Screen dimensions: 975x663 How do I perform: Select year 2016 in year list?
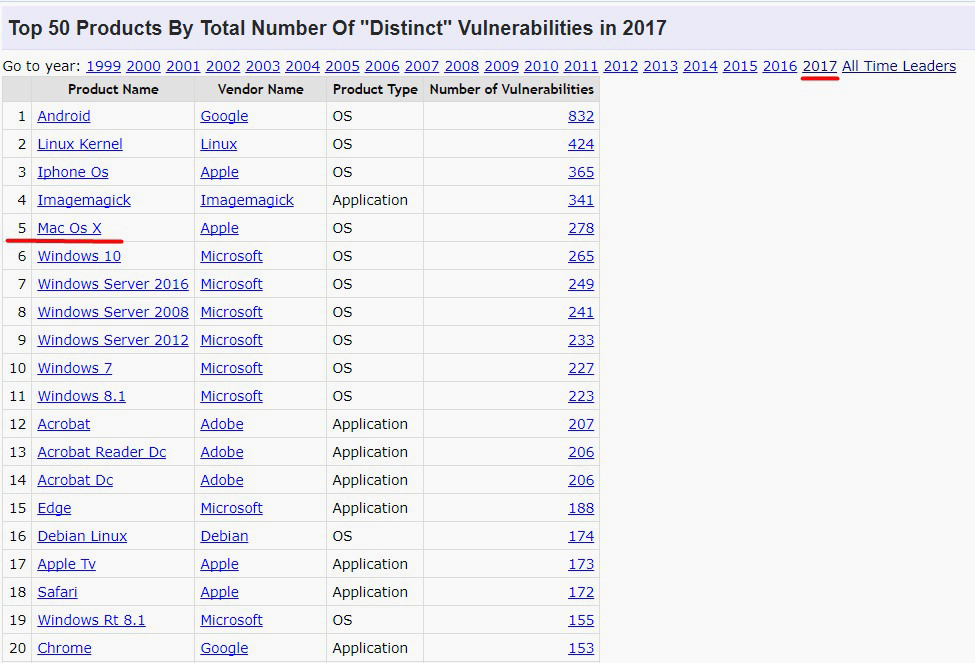click(779, 66)
